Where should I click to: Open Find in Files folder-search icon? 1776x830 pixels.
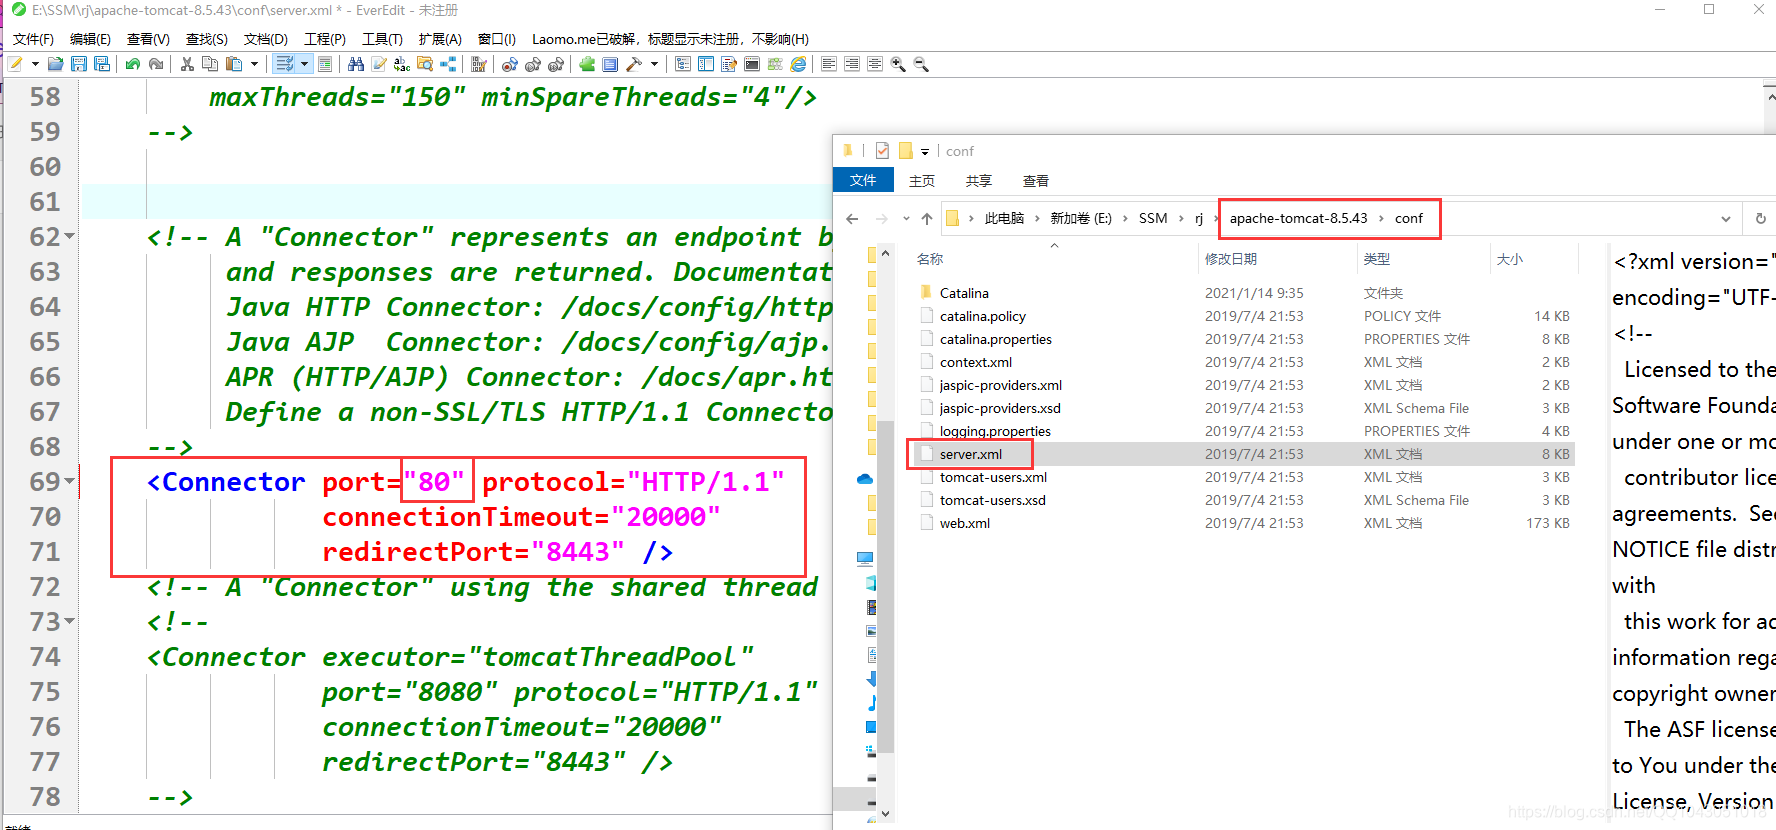point(425,64)
